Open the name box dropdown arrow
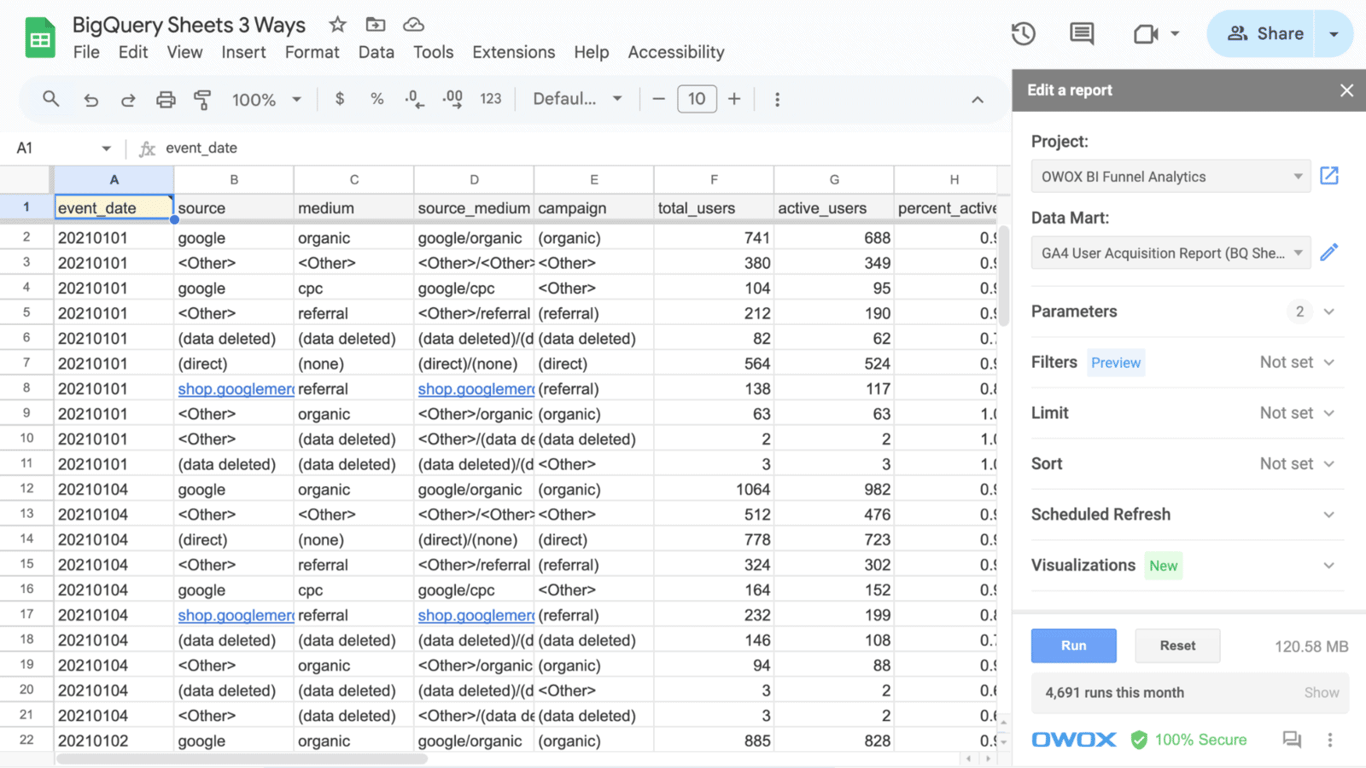The image size is (1366, 768). (x=106, y=148)
